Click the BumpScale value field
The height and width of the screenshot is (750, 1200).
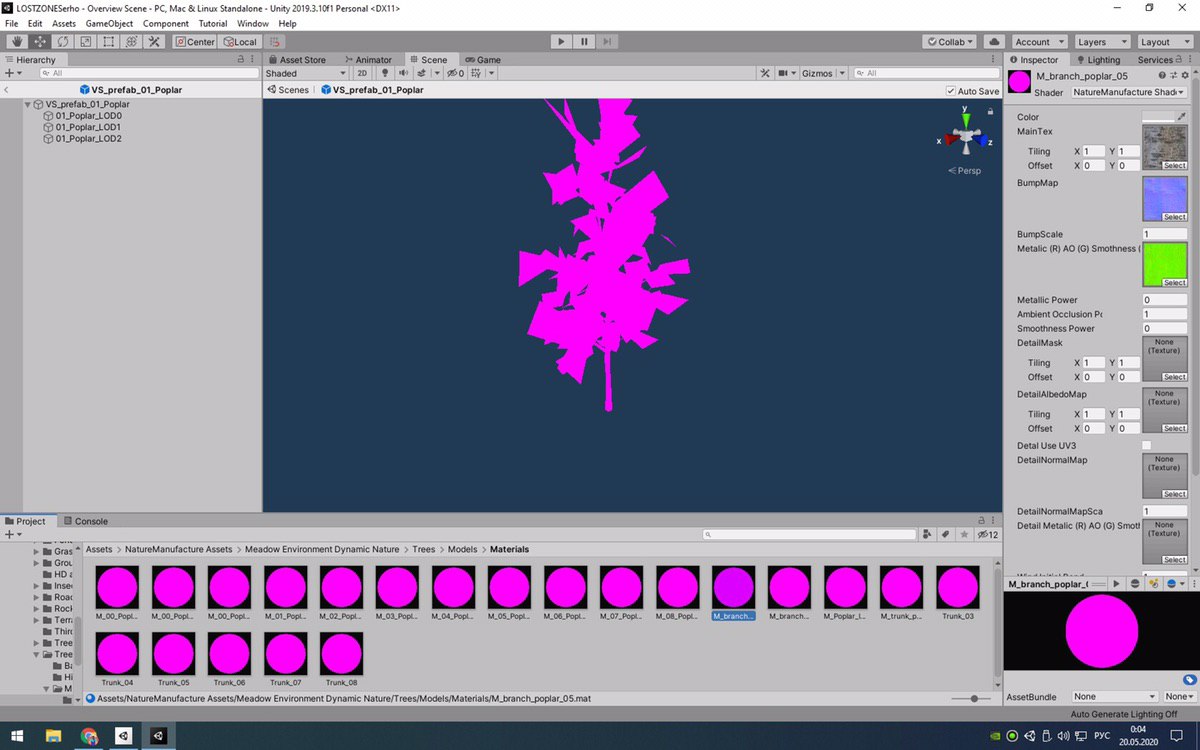point(1164,234)
